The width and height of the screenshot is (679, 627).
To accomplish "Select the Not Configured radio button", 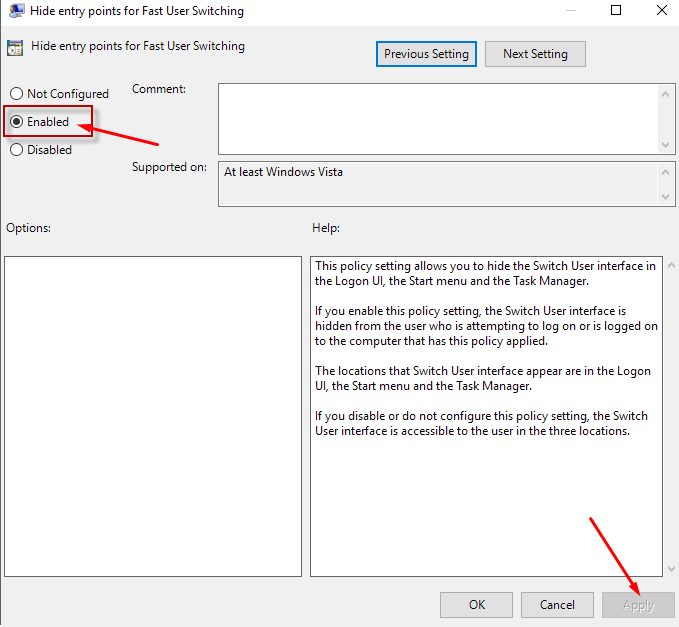I will (x=16, y=94).
